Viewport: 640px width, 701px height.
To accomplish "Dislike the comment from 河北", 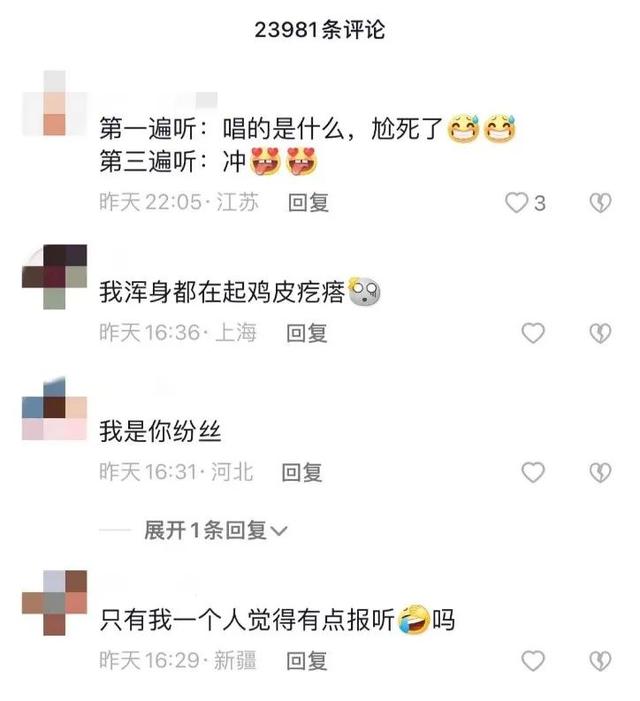I will coord(600,473).
